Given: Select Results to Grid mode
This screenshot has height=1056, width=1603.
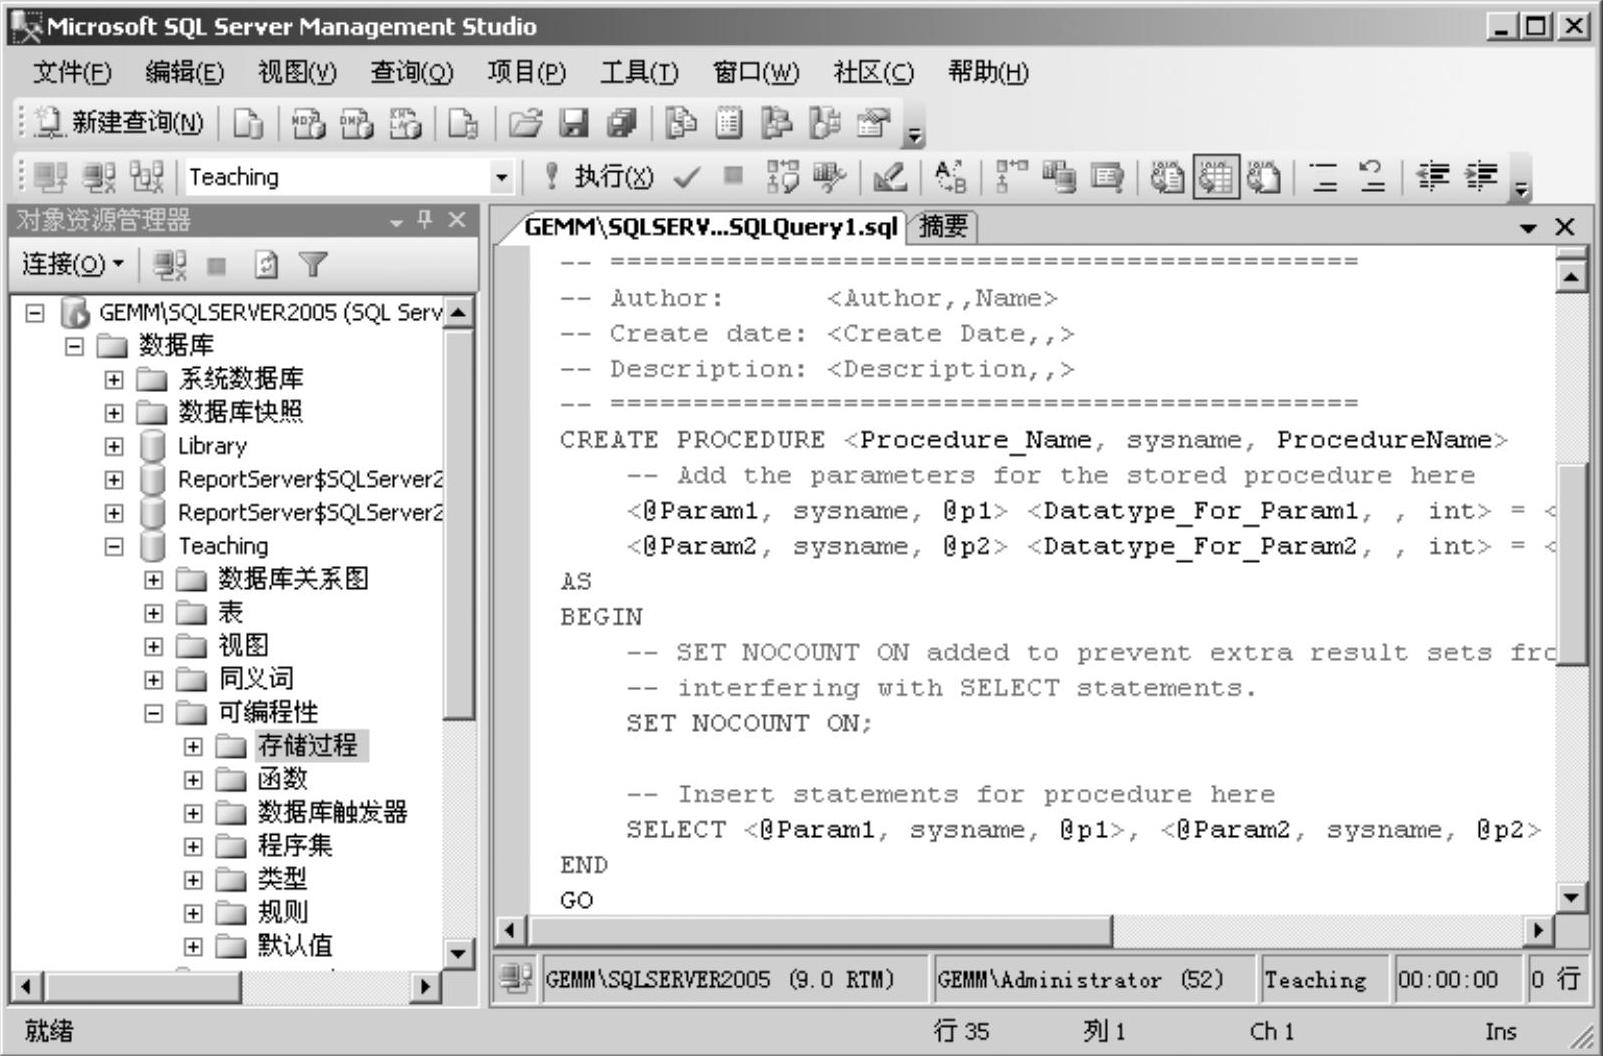Looking at the screenshot, I should tap(1215, 178).
